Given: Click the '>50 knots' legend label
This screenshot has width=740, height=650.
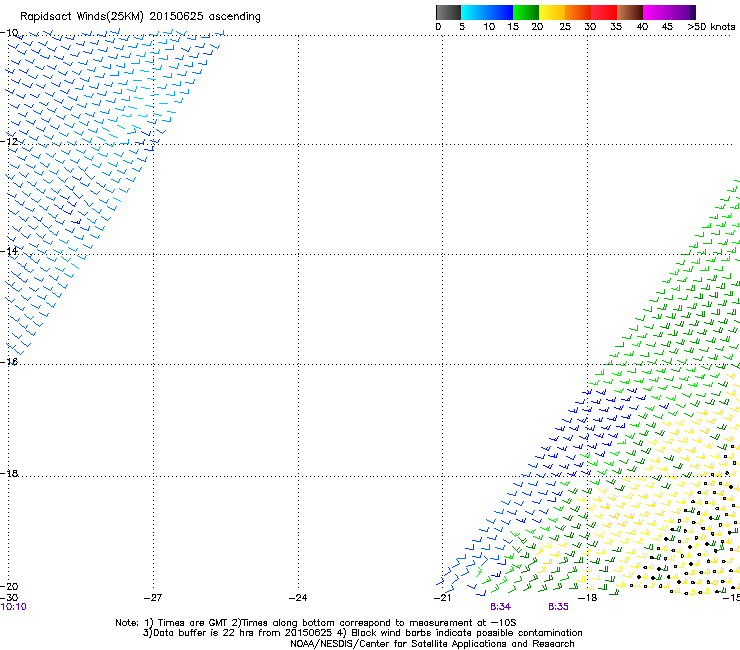Looking at the screenshot, I should [x=711, y=27].
